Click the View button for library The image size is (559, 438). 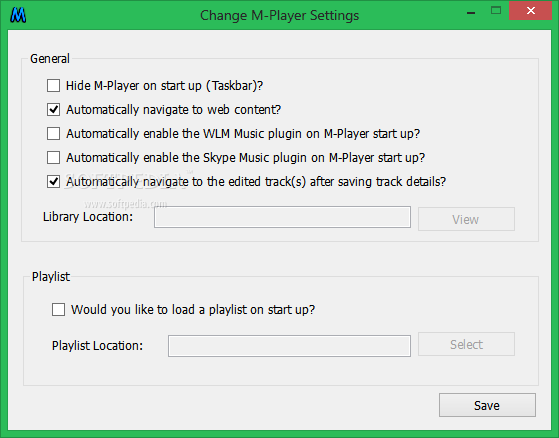(466, 219)
